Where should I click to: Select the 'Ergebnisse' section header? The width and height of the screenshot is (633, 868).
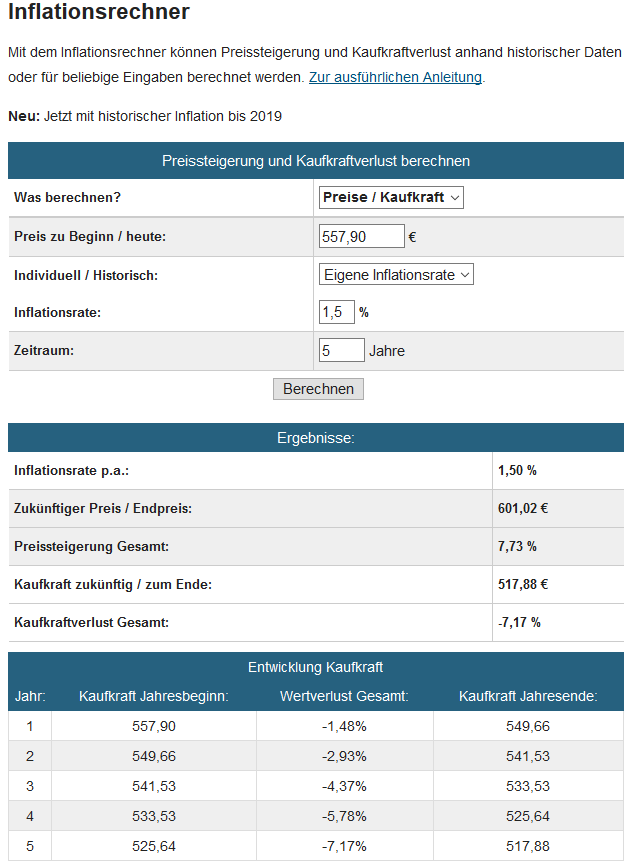pos(316,438)
